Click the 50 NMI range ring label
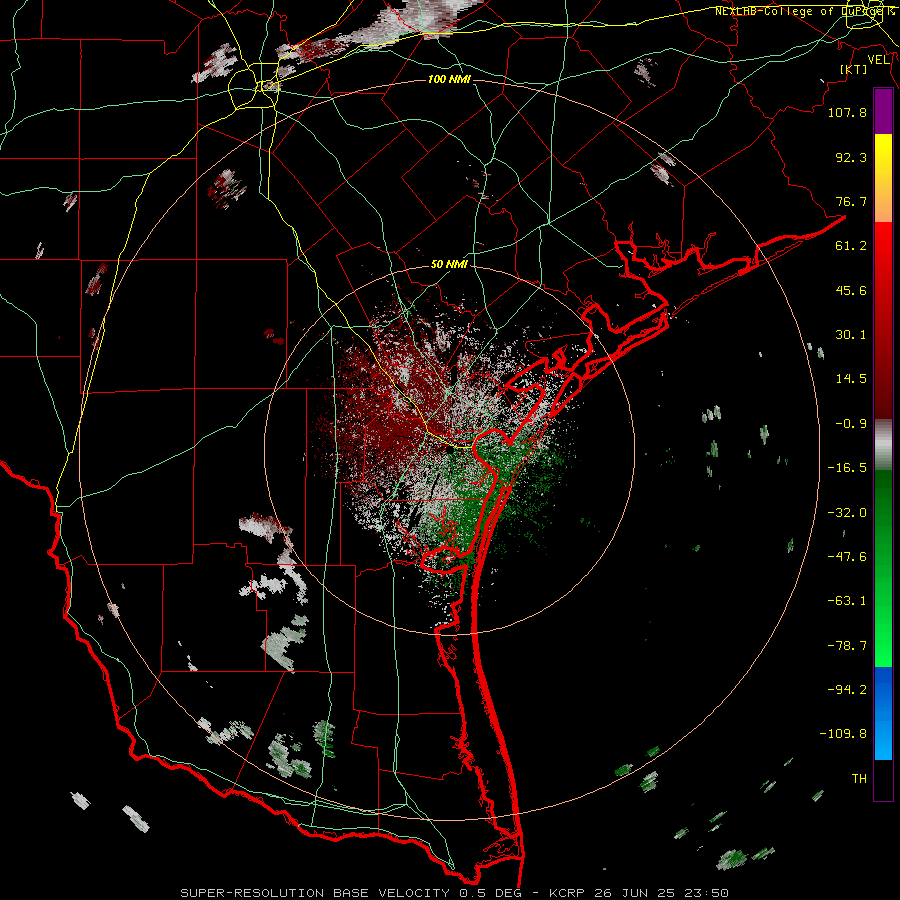Image resolution: width=900 pixels, height=900 pixels. pyautogui.click(x=449, y=265)
